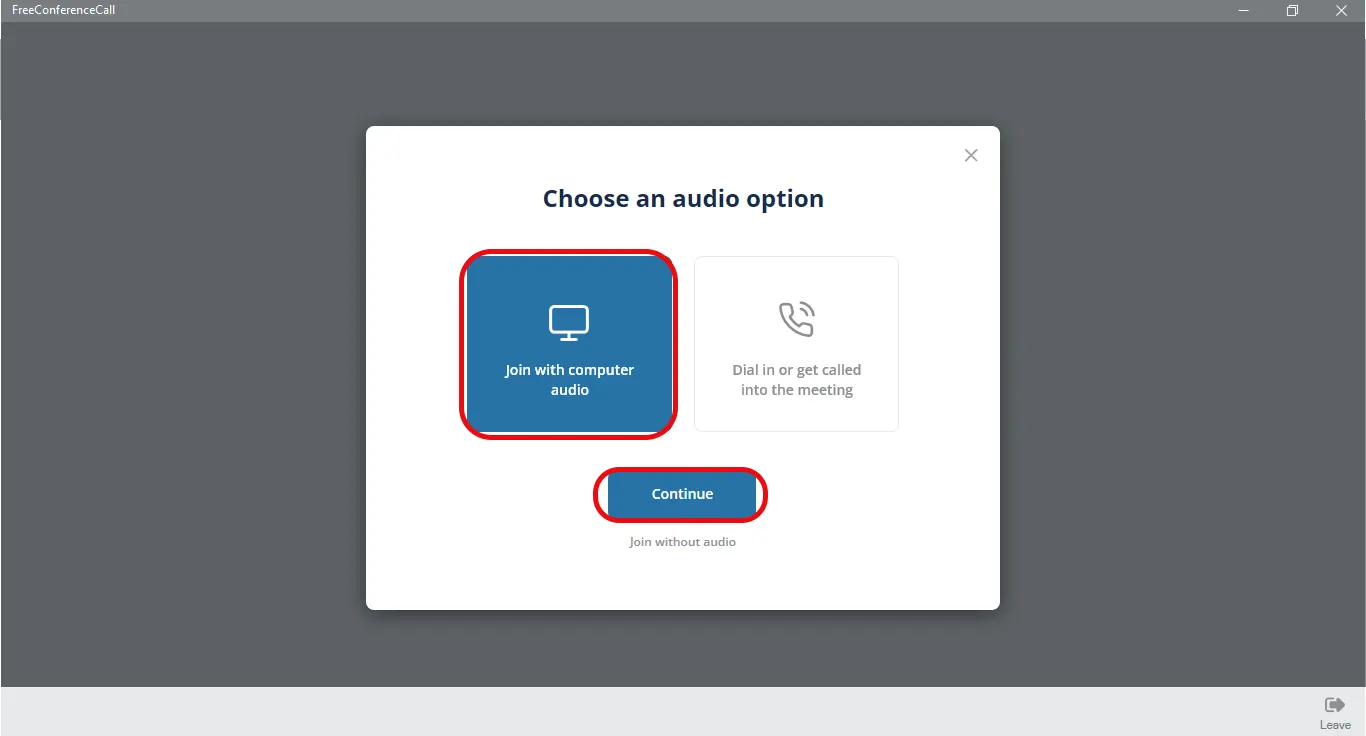This screenshot has height=736, width=1366.
Task: Select the Dial in or get called option
Action: [795, 344]
